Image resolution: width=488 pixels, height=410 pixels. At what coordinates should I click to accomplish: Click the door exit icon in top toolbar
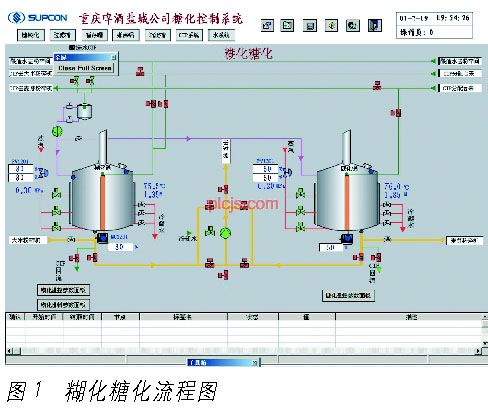[375, 25]
